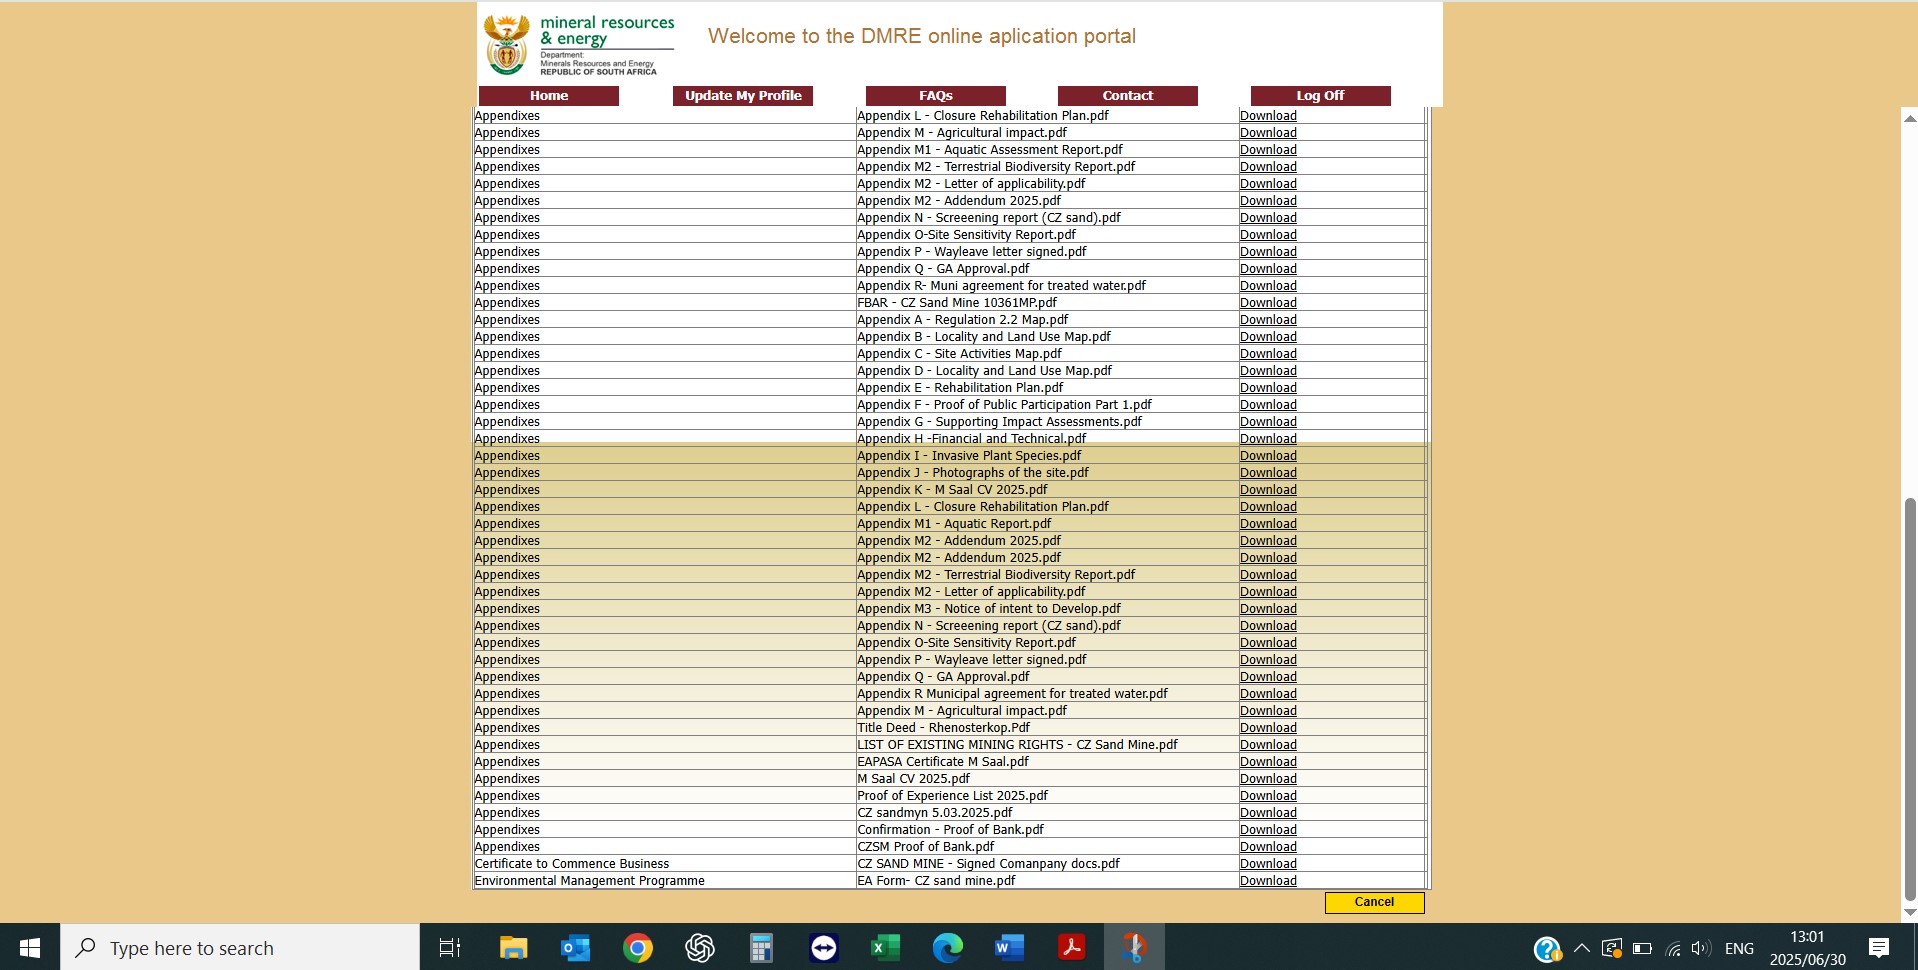Screen dimensions: 1918x970
Task: Switch to Microsoft Edge
Action: pos(947,947)
